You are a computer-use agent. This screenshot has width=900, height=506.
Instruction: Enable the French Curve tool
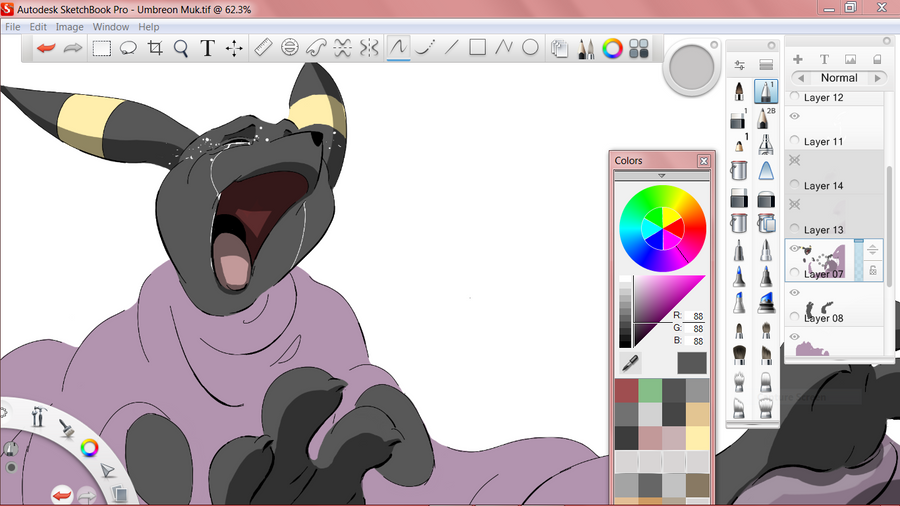[316, 48]
